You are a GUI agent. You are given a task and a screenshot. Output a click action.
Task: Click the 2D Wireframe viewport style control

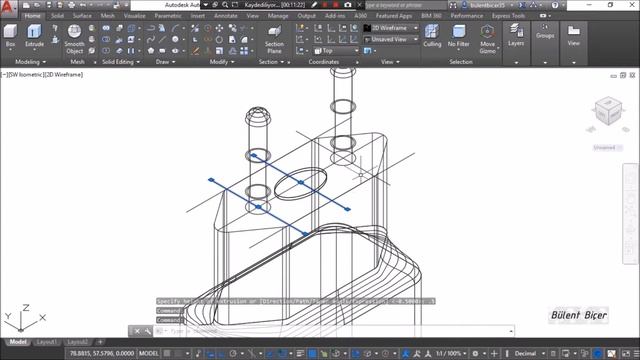[x=63, y=75]
